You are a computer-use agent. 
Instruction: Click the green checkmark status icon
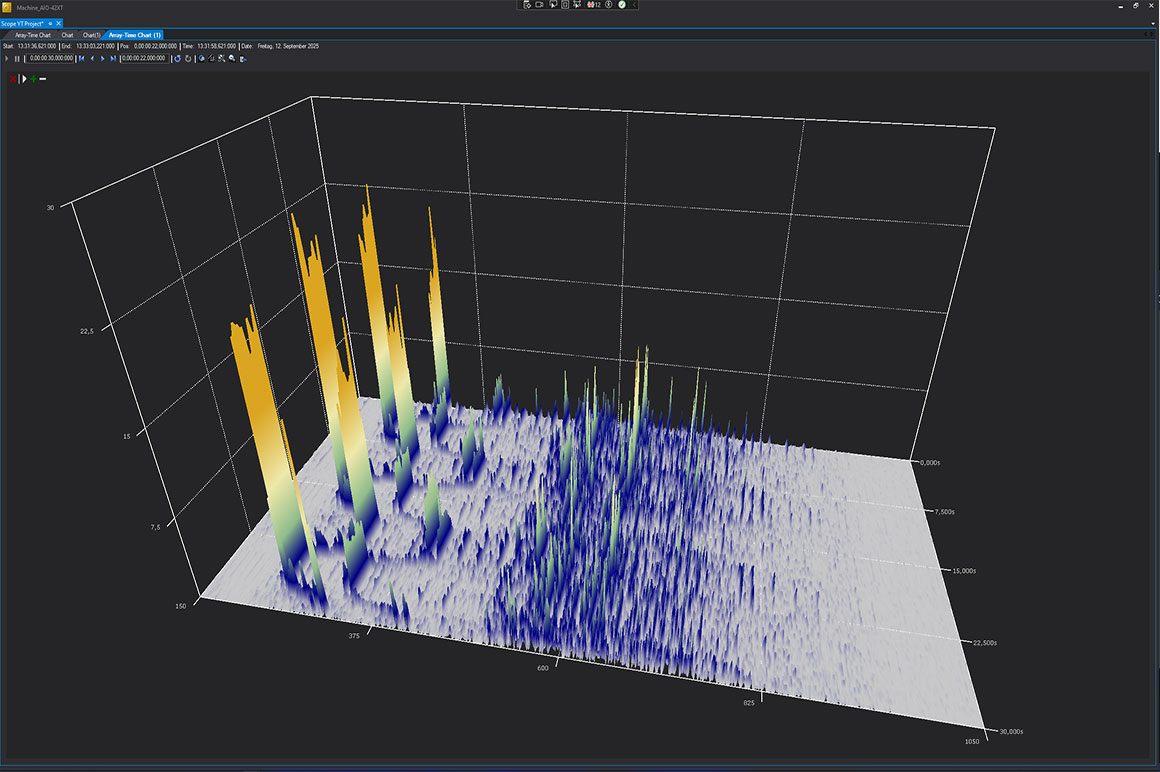[622, 5]
